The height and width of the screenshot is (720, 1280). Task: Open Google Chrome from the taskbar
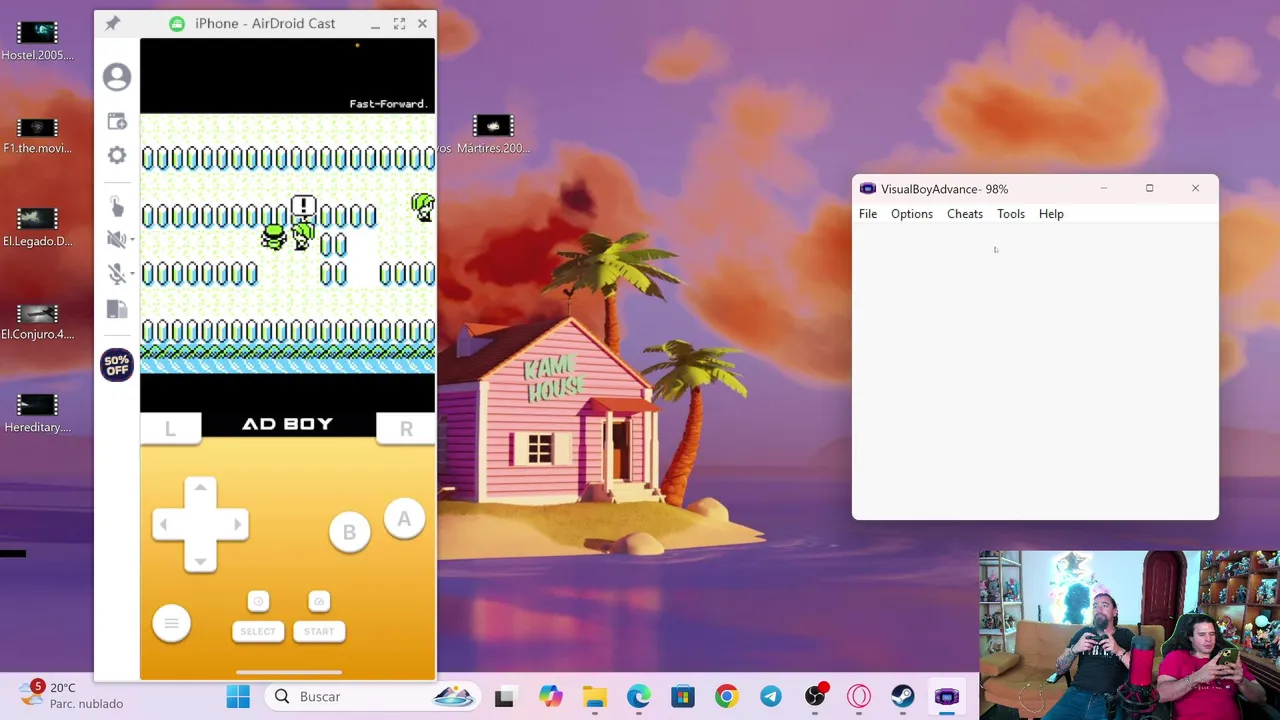727,696
